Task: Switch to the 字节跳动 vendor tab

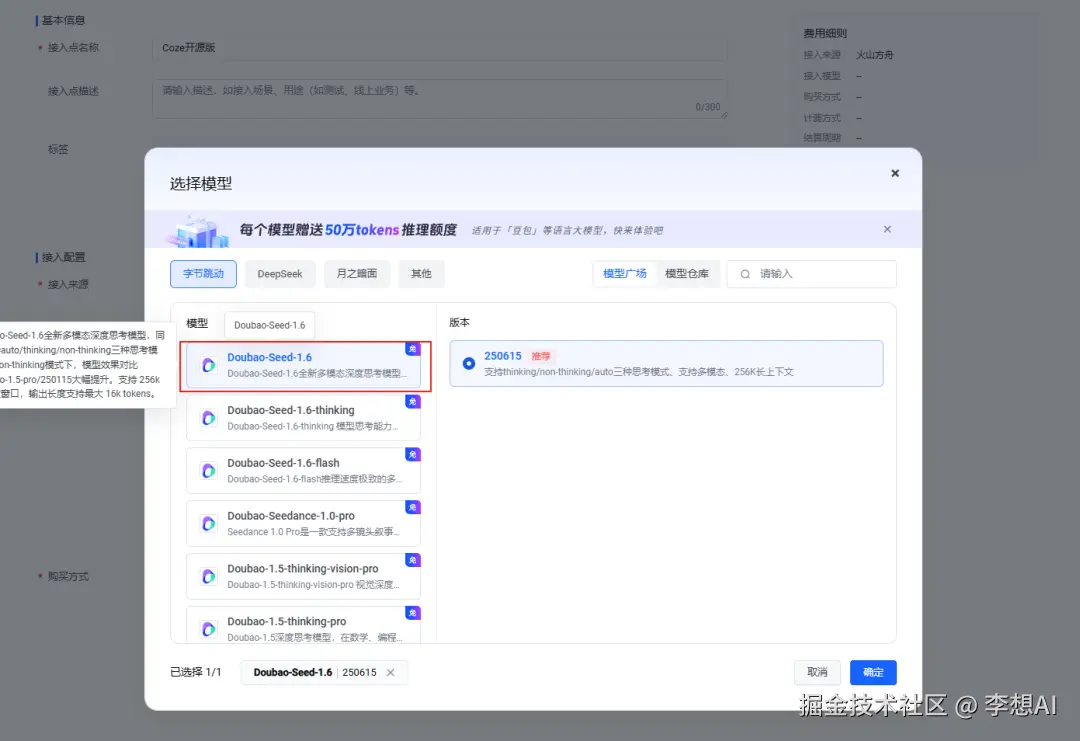Action: tap(203, 274)
